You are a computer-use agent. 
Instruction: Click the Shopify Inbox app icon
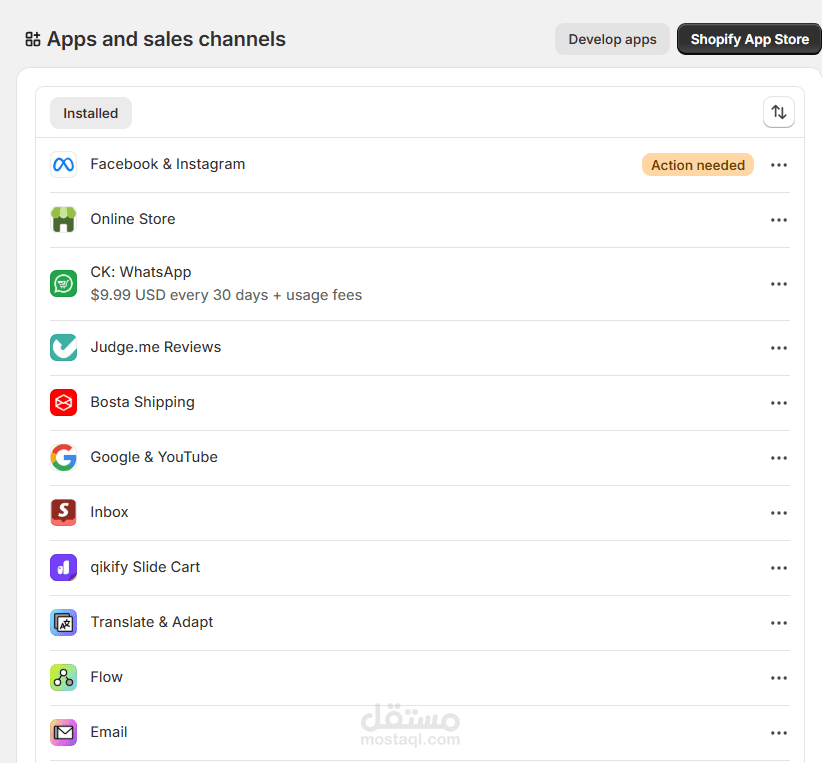63,513
